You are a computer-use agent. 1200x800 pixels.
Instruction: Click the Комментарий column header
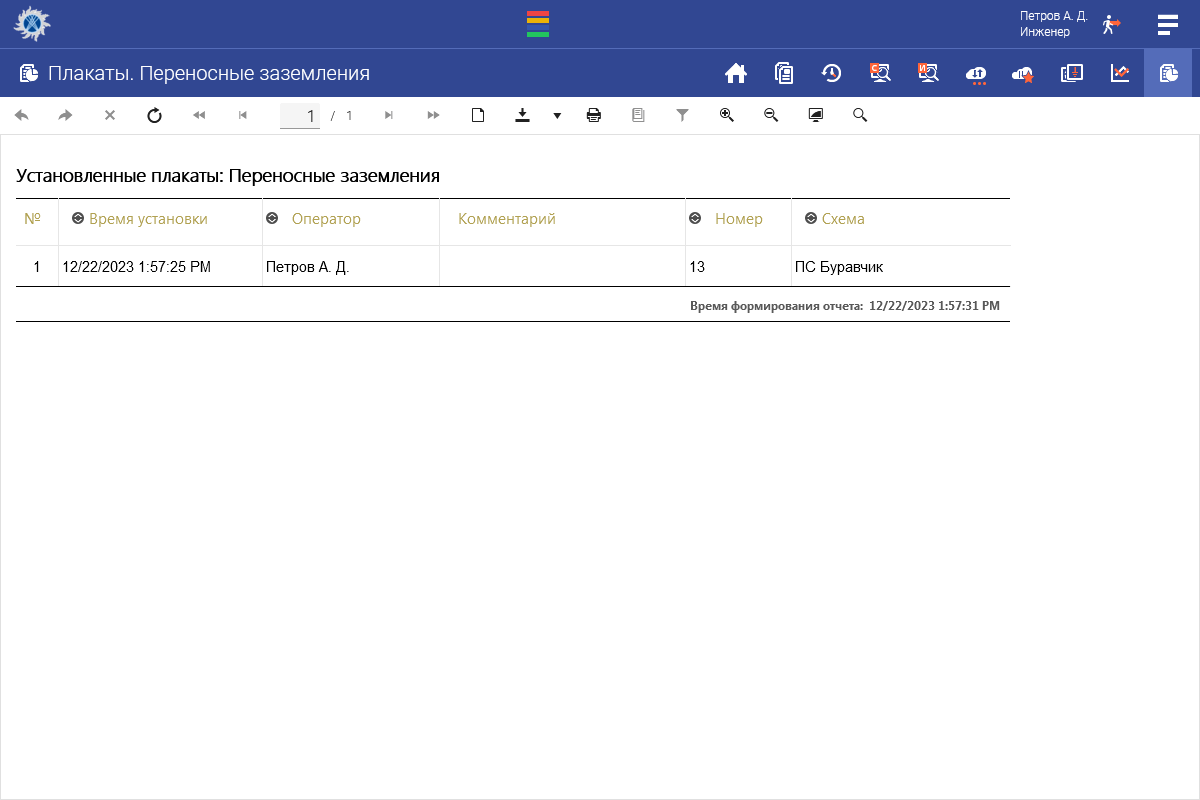pos(506,219)
